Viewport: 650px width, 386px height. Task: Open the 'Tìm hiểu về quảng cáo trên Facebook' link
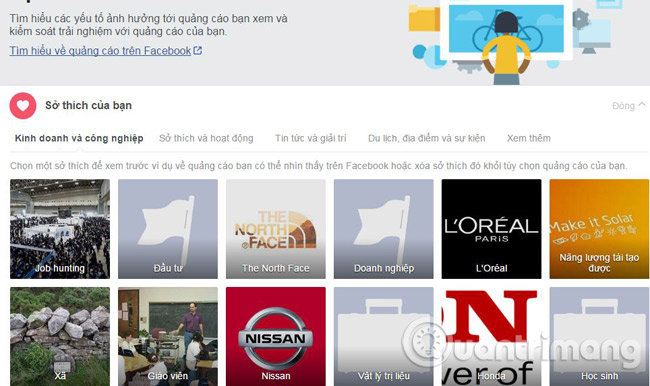tap(100, 51)
